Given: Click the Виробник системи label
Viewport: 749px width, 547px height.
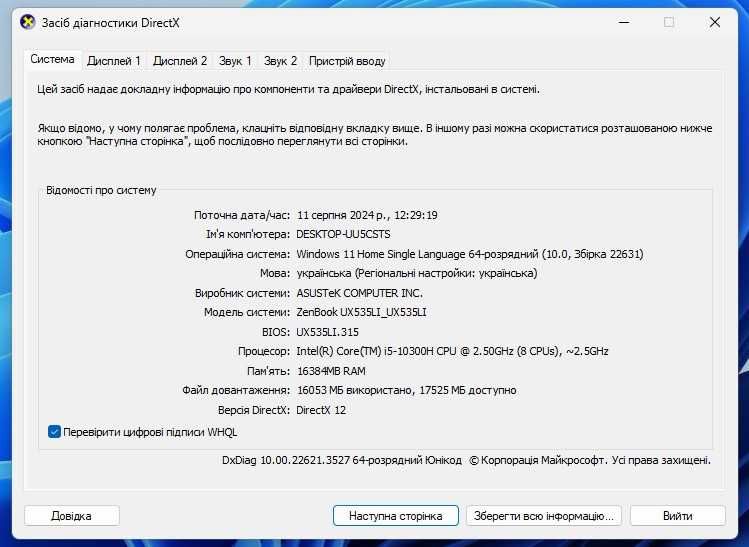Looking at the screenshot, I should pos(242,293).
